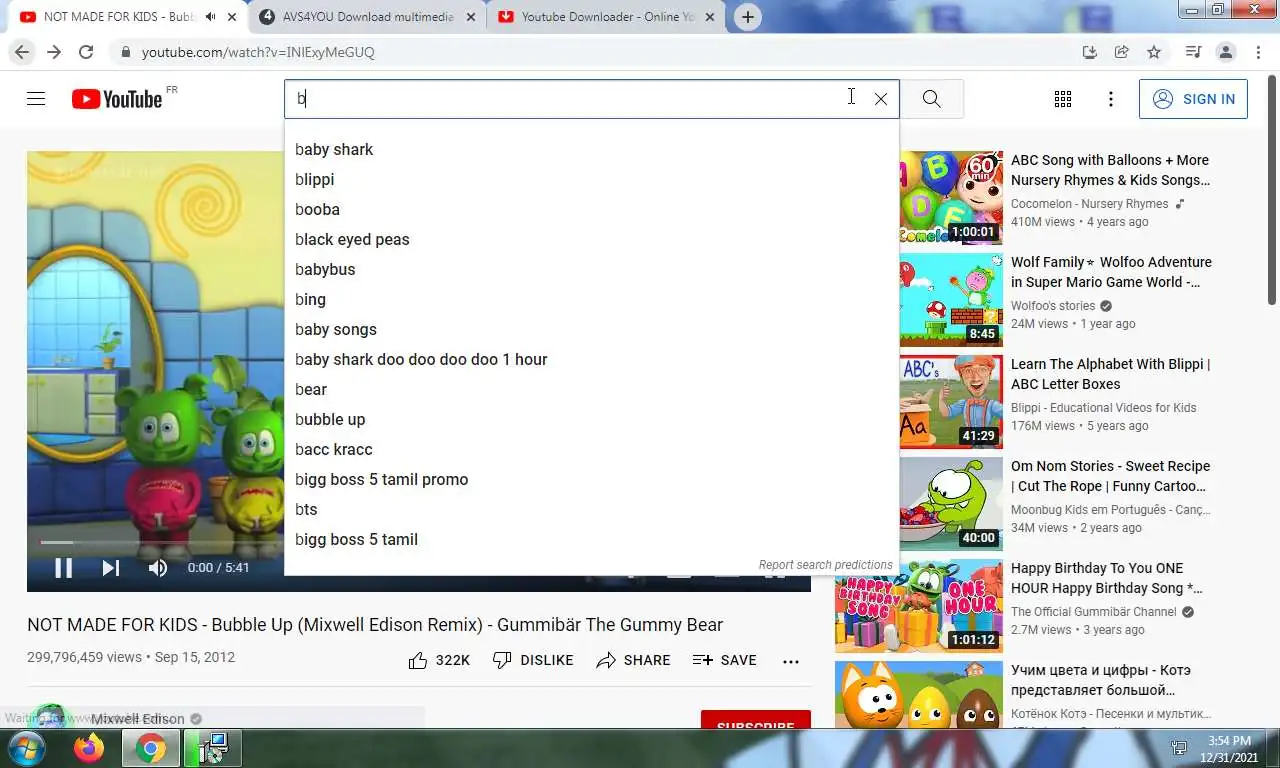Run search with the magnifier button
The height and width of the screenshot is (768, 1280).
[x=931, y=99]
